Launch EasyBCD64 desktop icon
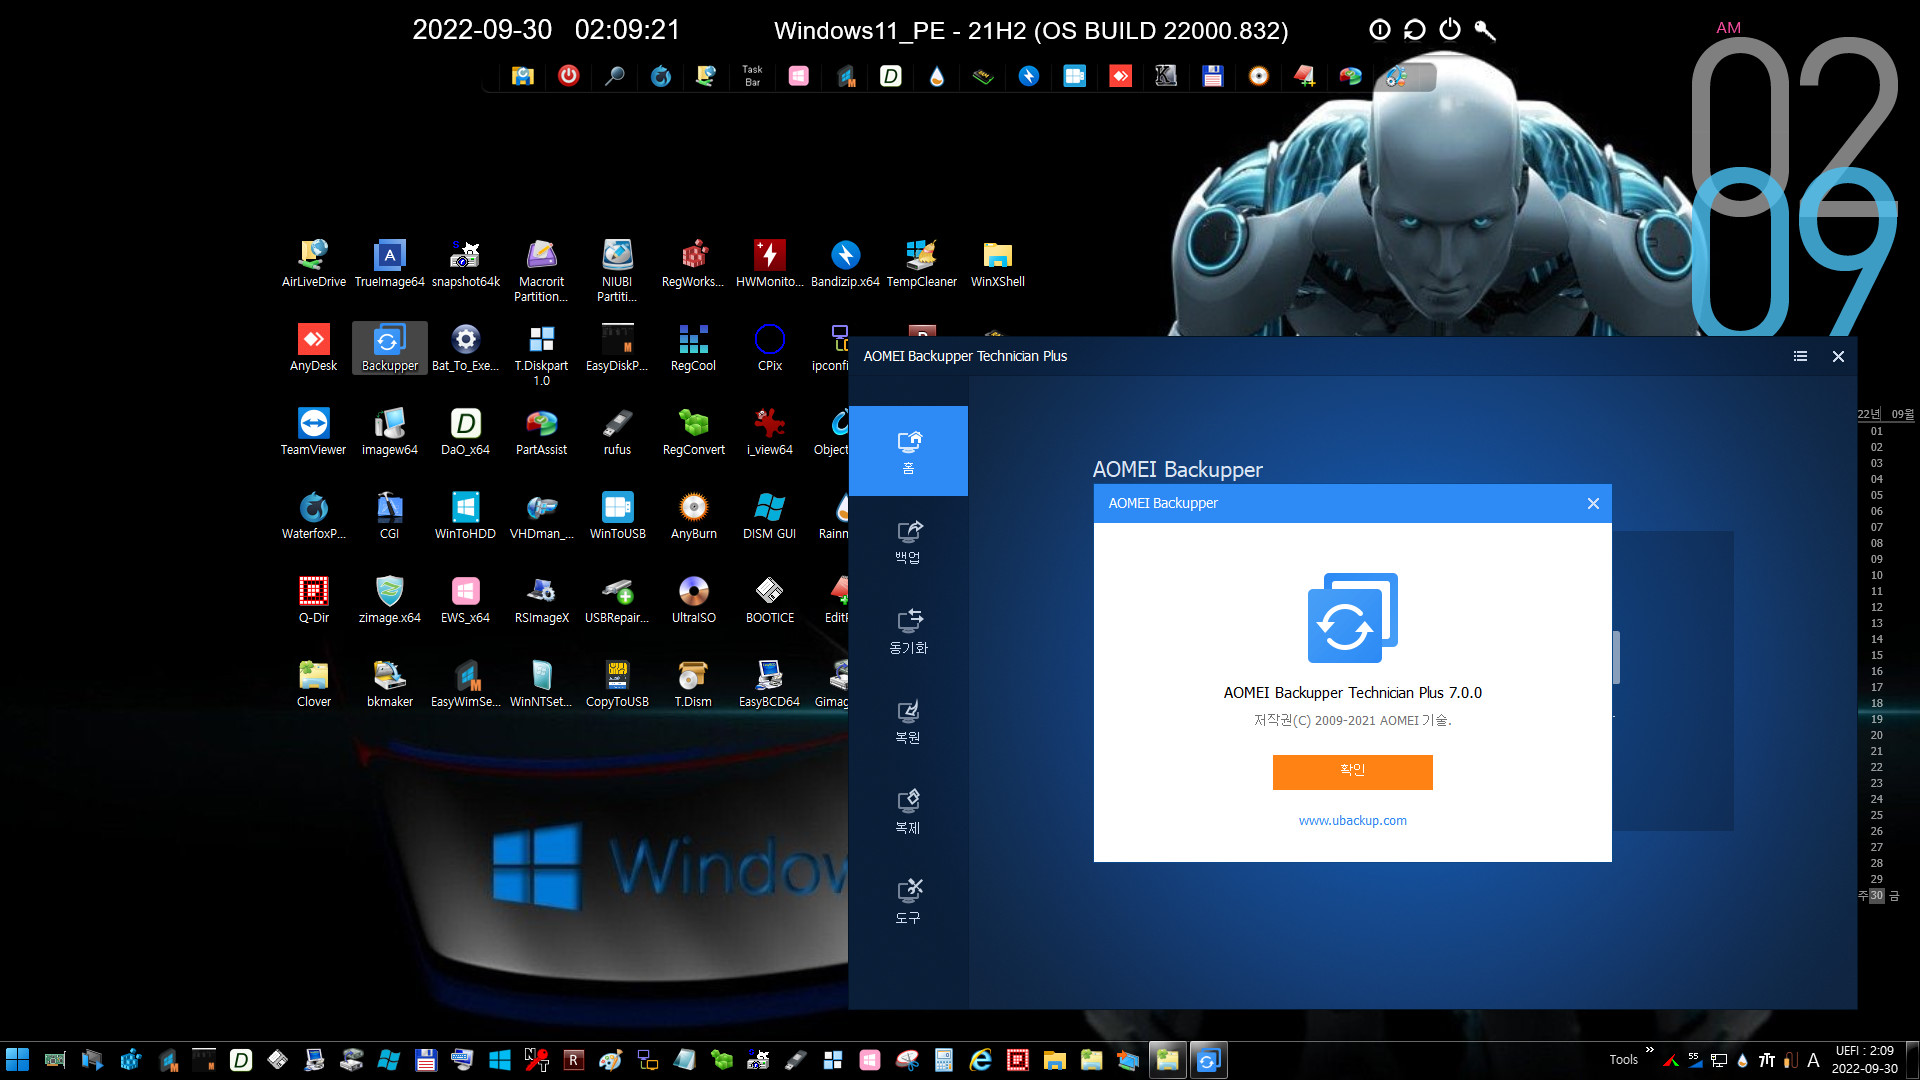 769,684
